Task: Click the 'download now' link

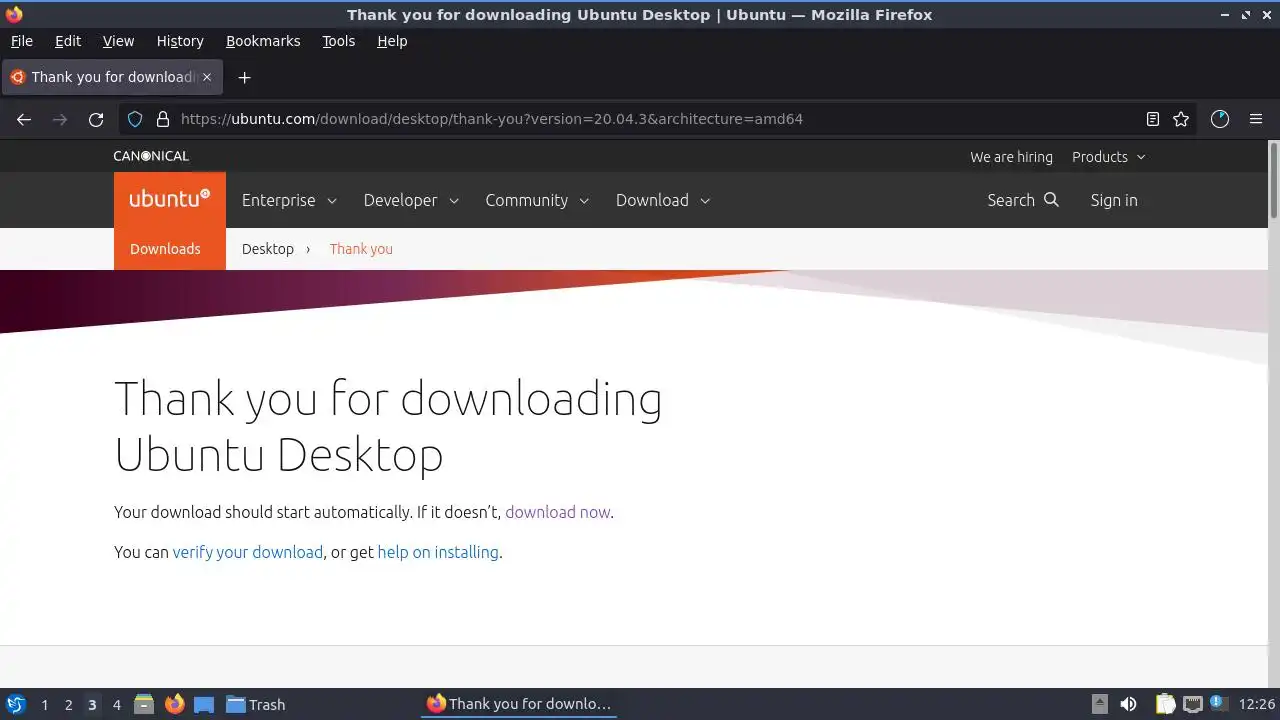Action: [x=557, y=512]
